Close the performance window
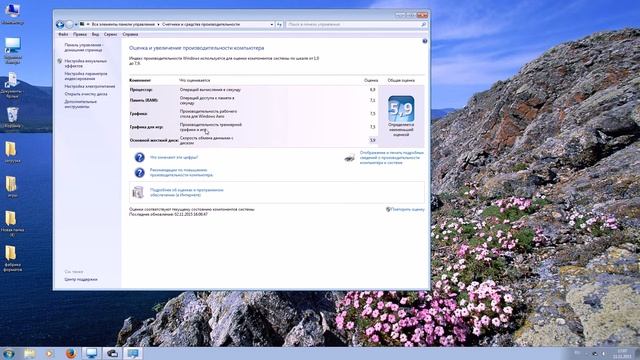This screenshot has width=640, height=360. tap(422, 15)
